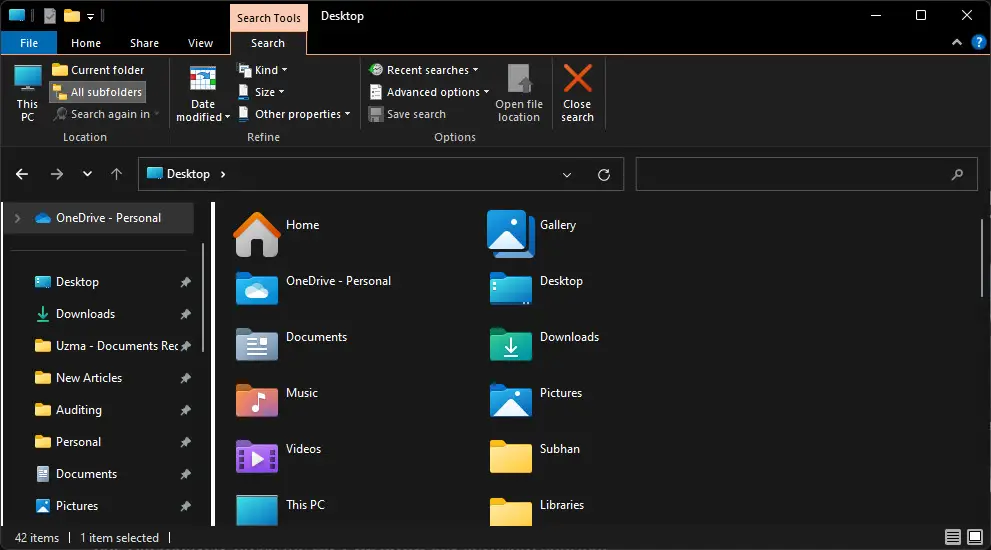
Task: Expand the Desktop breadcrumb chevron
Action: [223, 174]
